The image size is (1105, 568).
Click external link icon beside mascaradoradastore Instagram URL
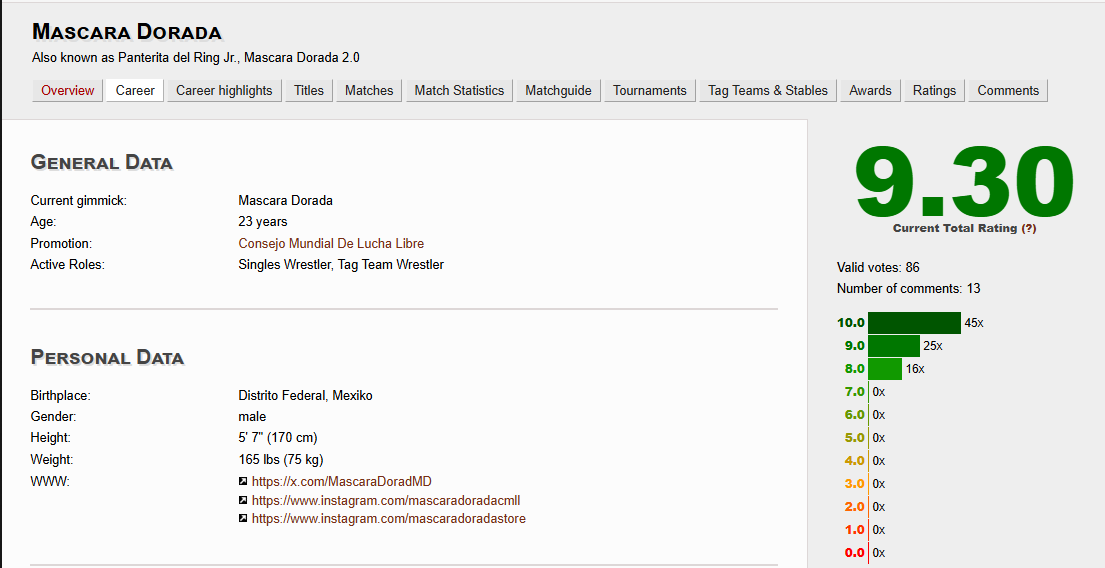(x=243, y=519)
